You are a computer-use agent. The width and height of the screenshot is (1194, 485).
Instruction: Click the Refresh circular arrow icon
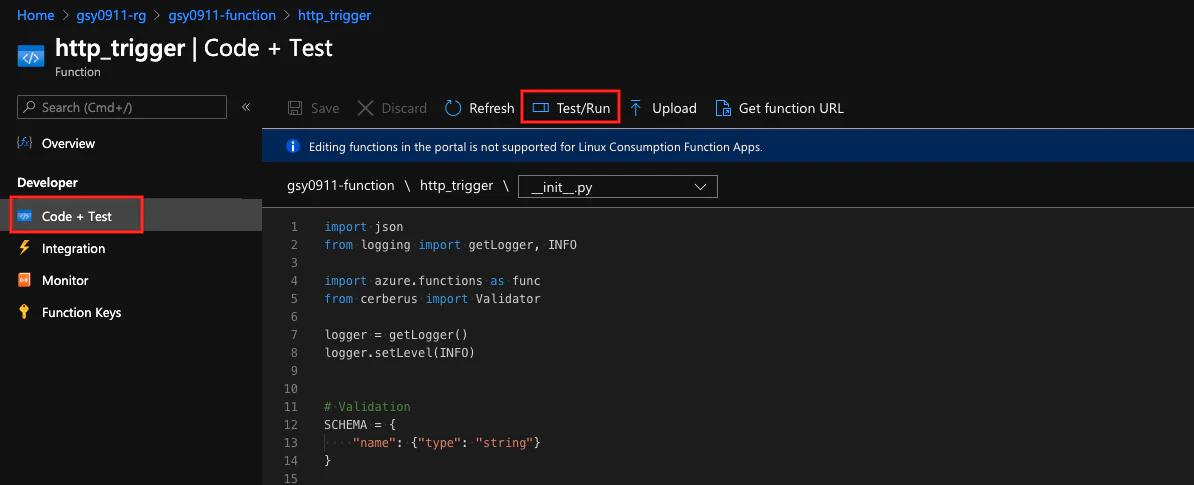(453, 108)
